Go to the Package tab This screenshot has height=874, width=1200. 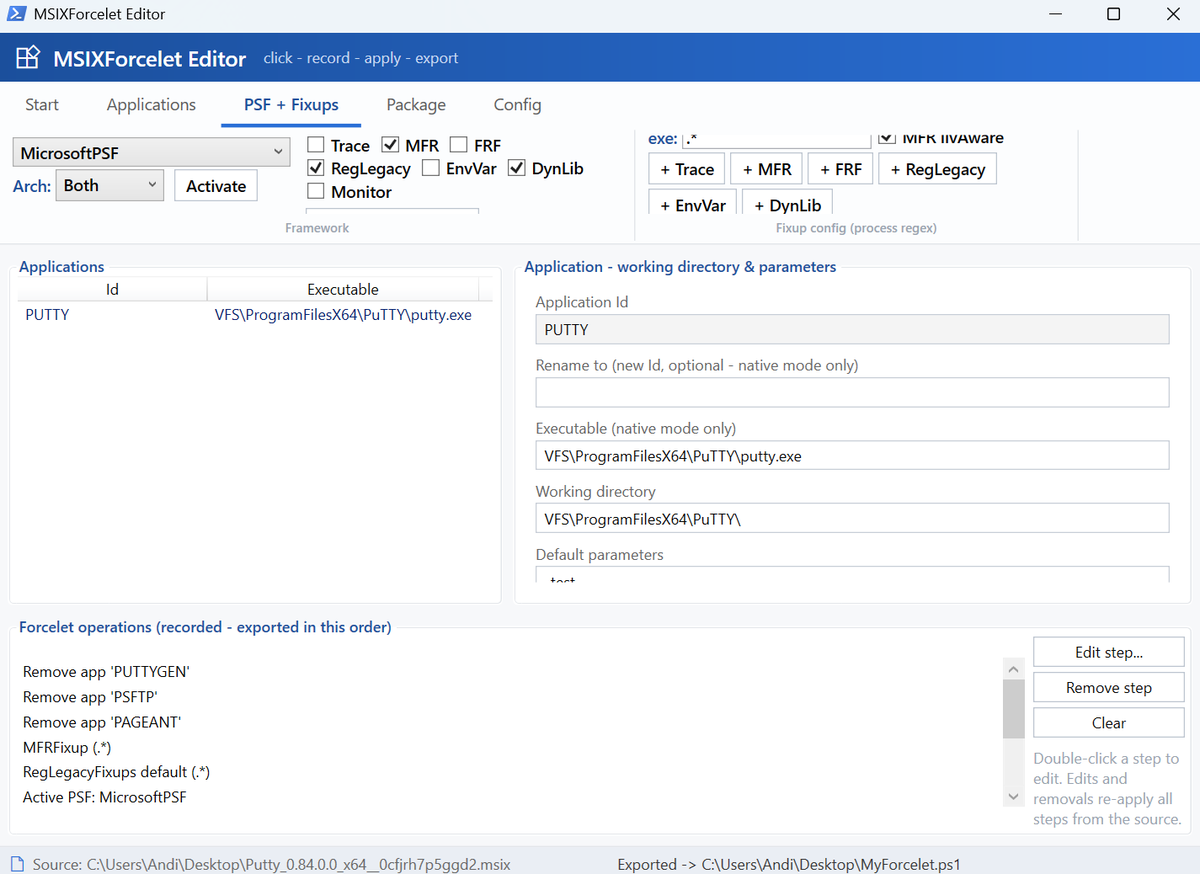416,105
